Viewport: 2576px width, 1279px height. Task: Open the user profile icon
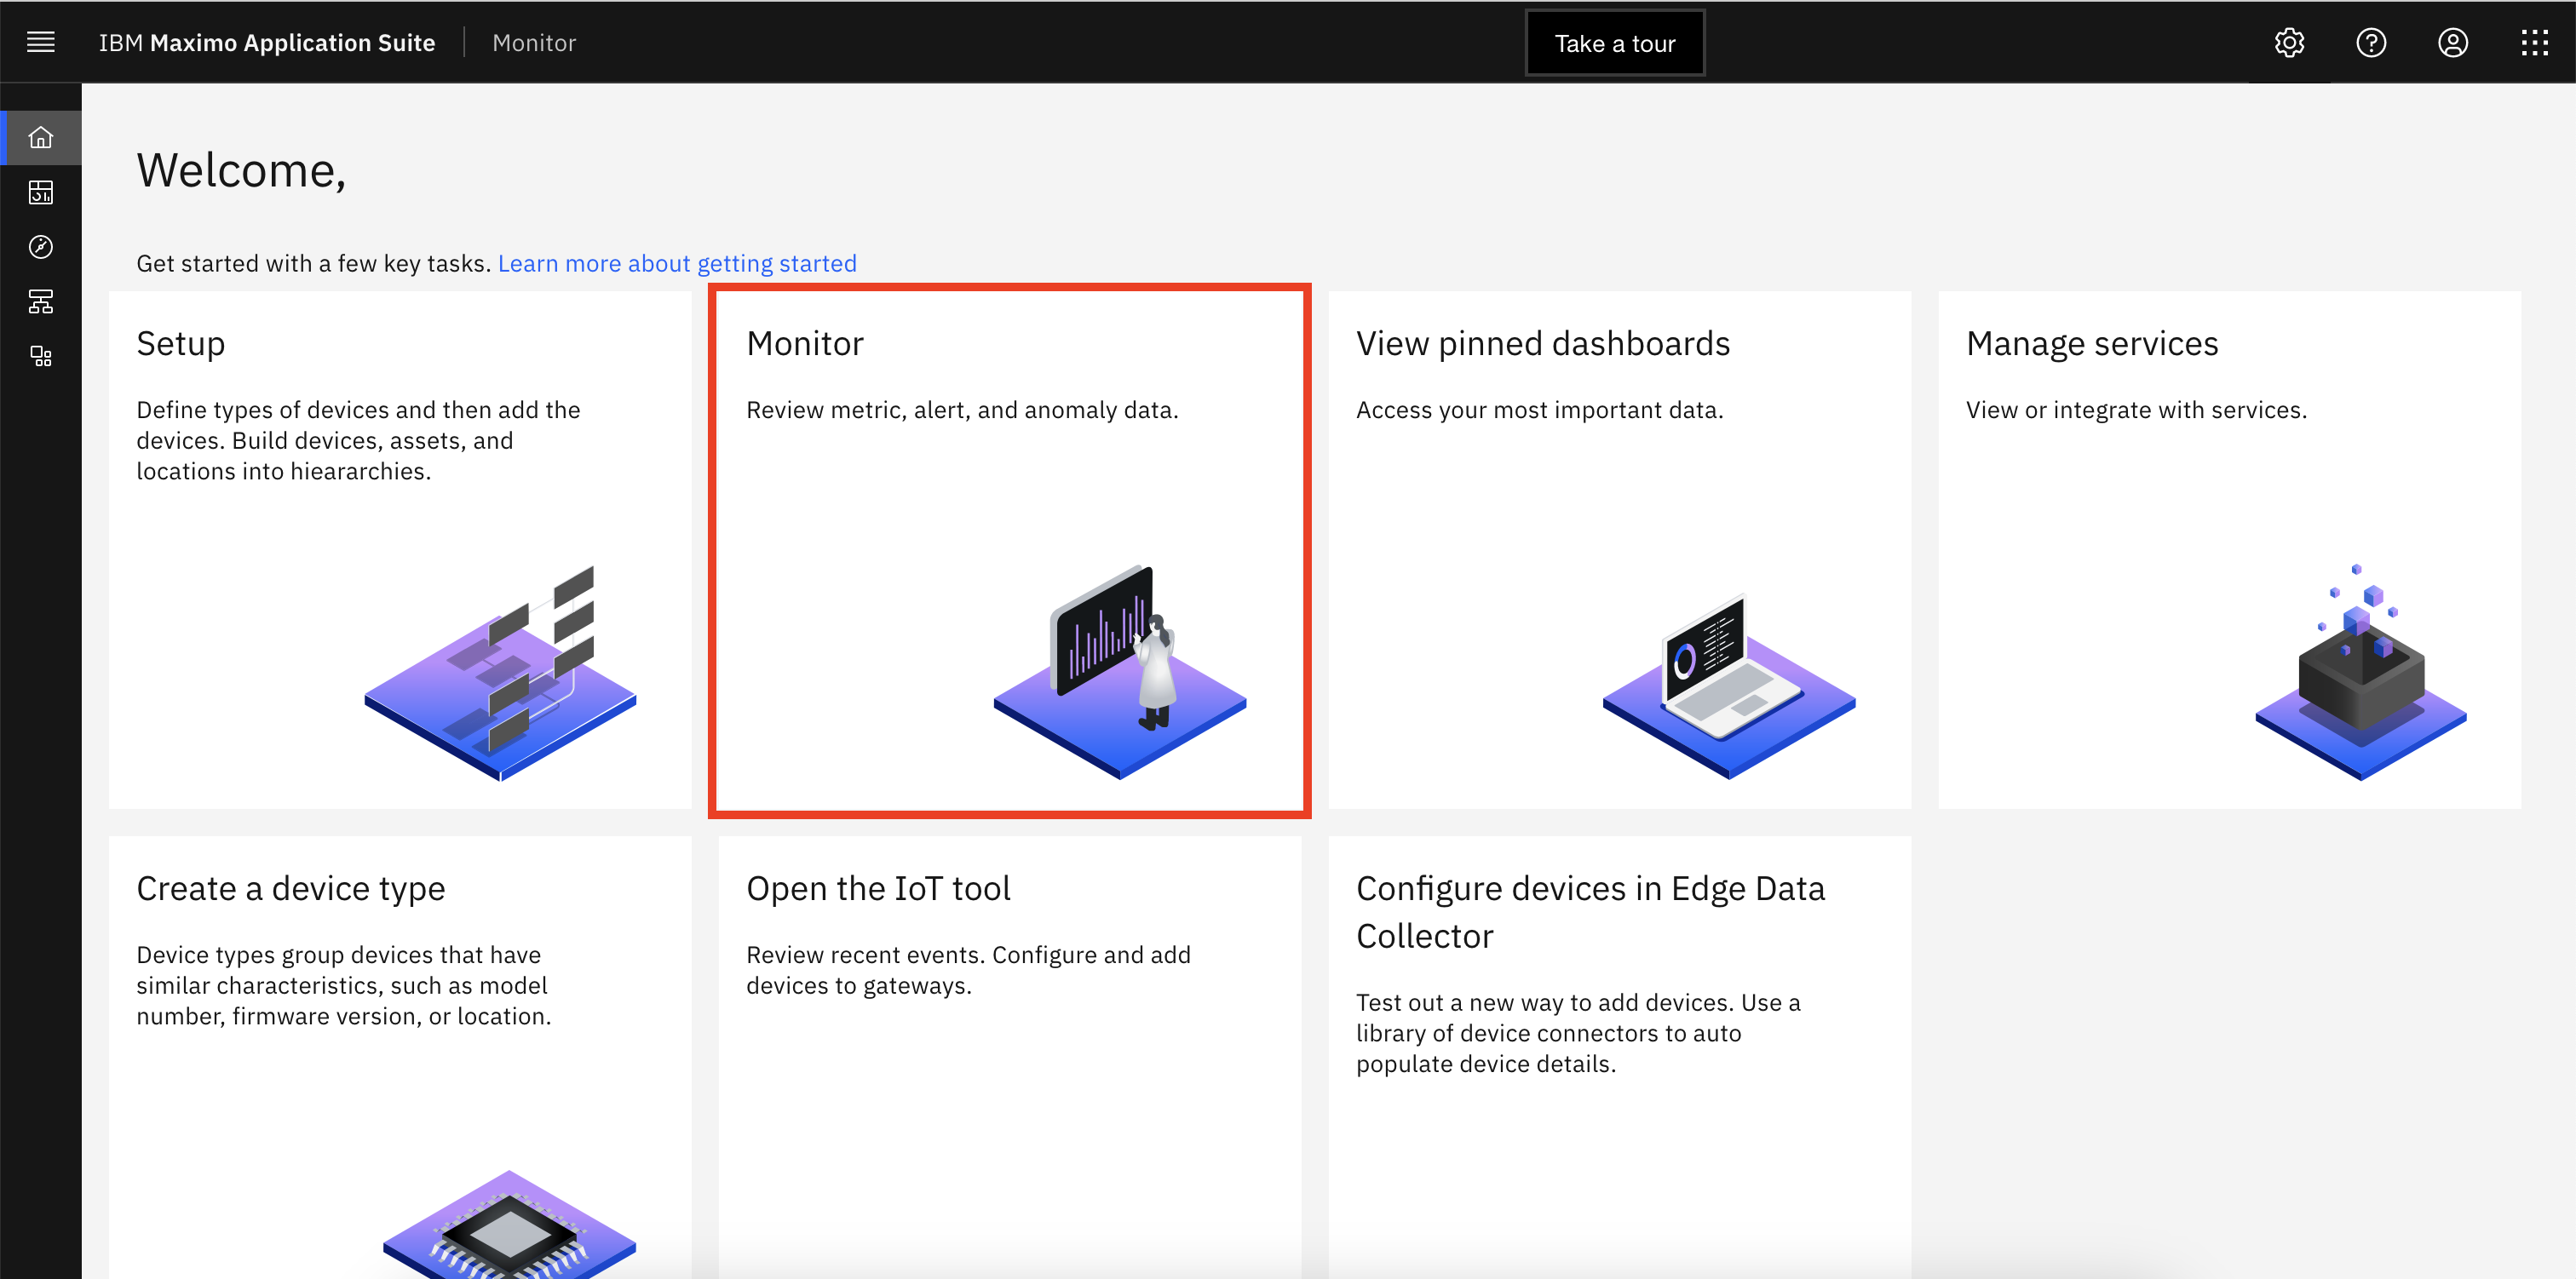[x=2453, y=42]
